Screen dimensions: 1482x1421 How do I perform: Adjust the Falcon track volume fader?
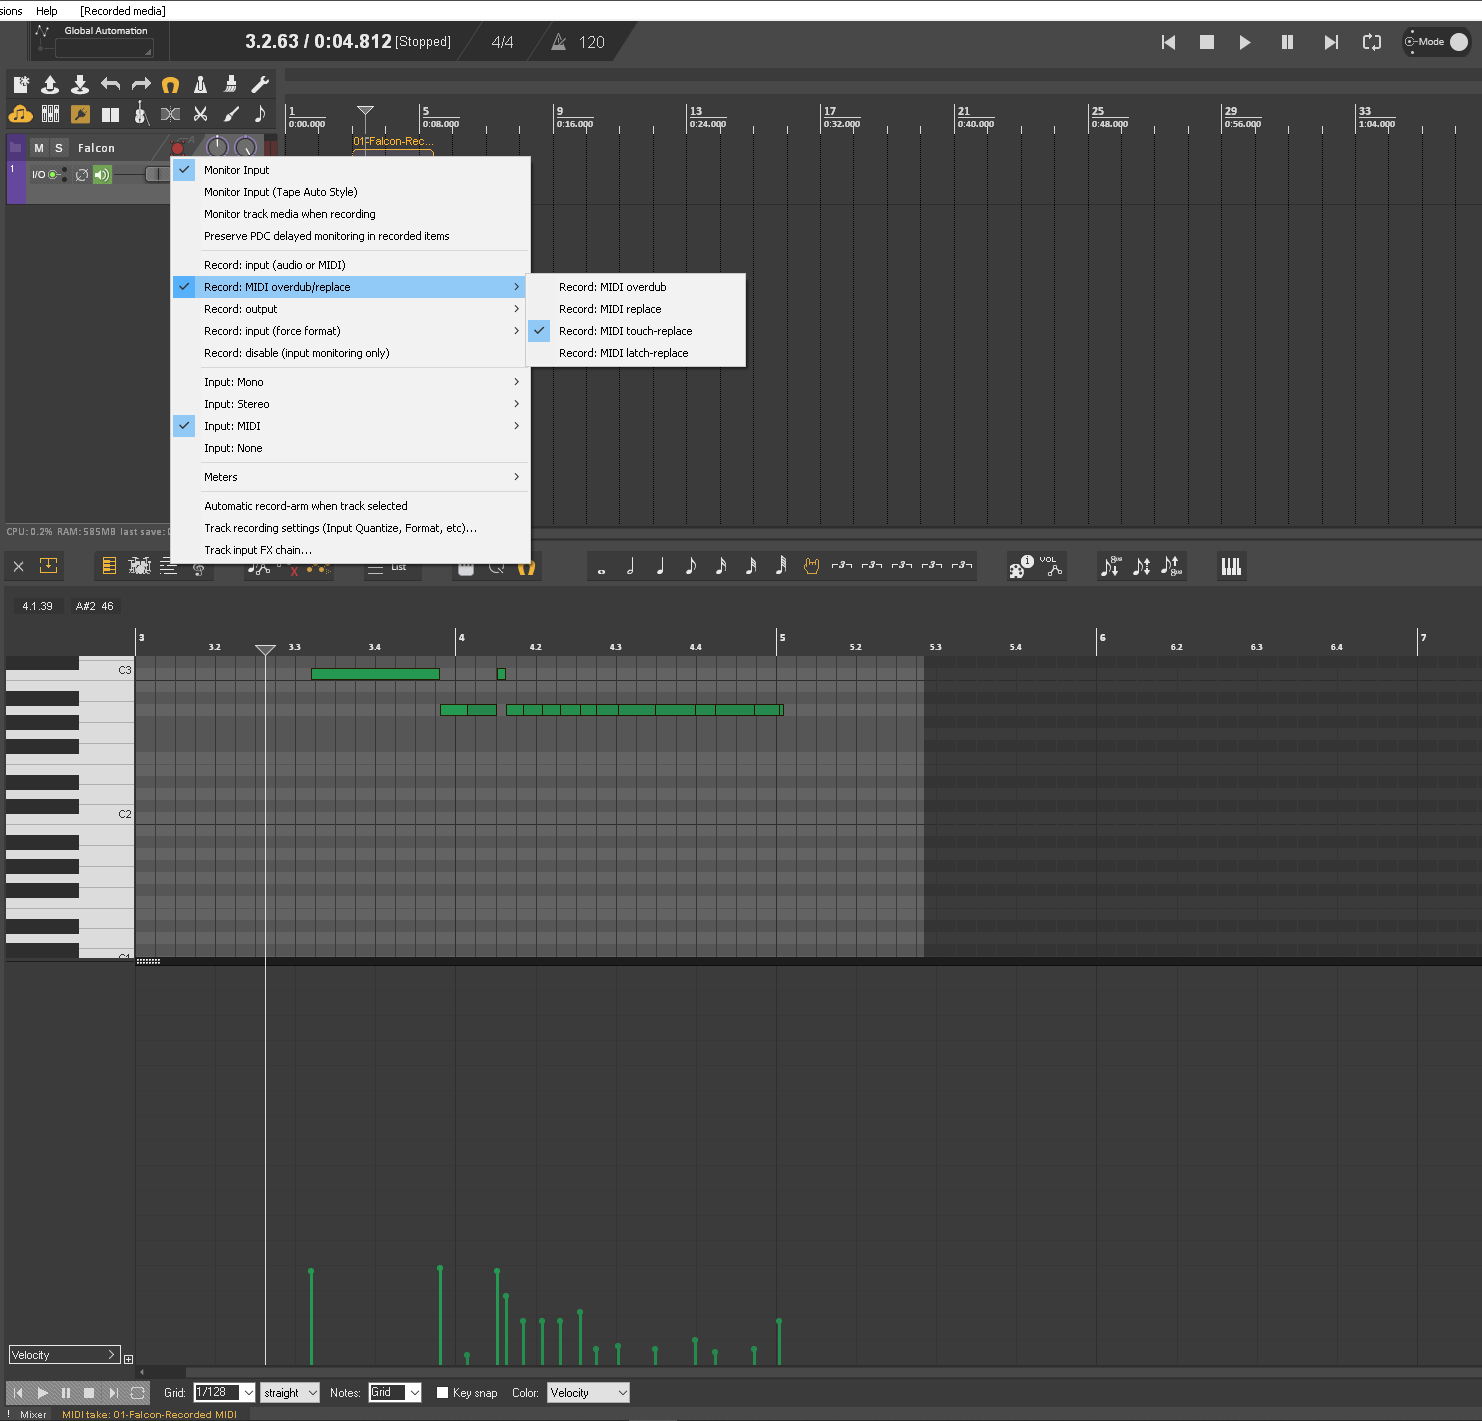(155, 175)
